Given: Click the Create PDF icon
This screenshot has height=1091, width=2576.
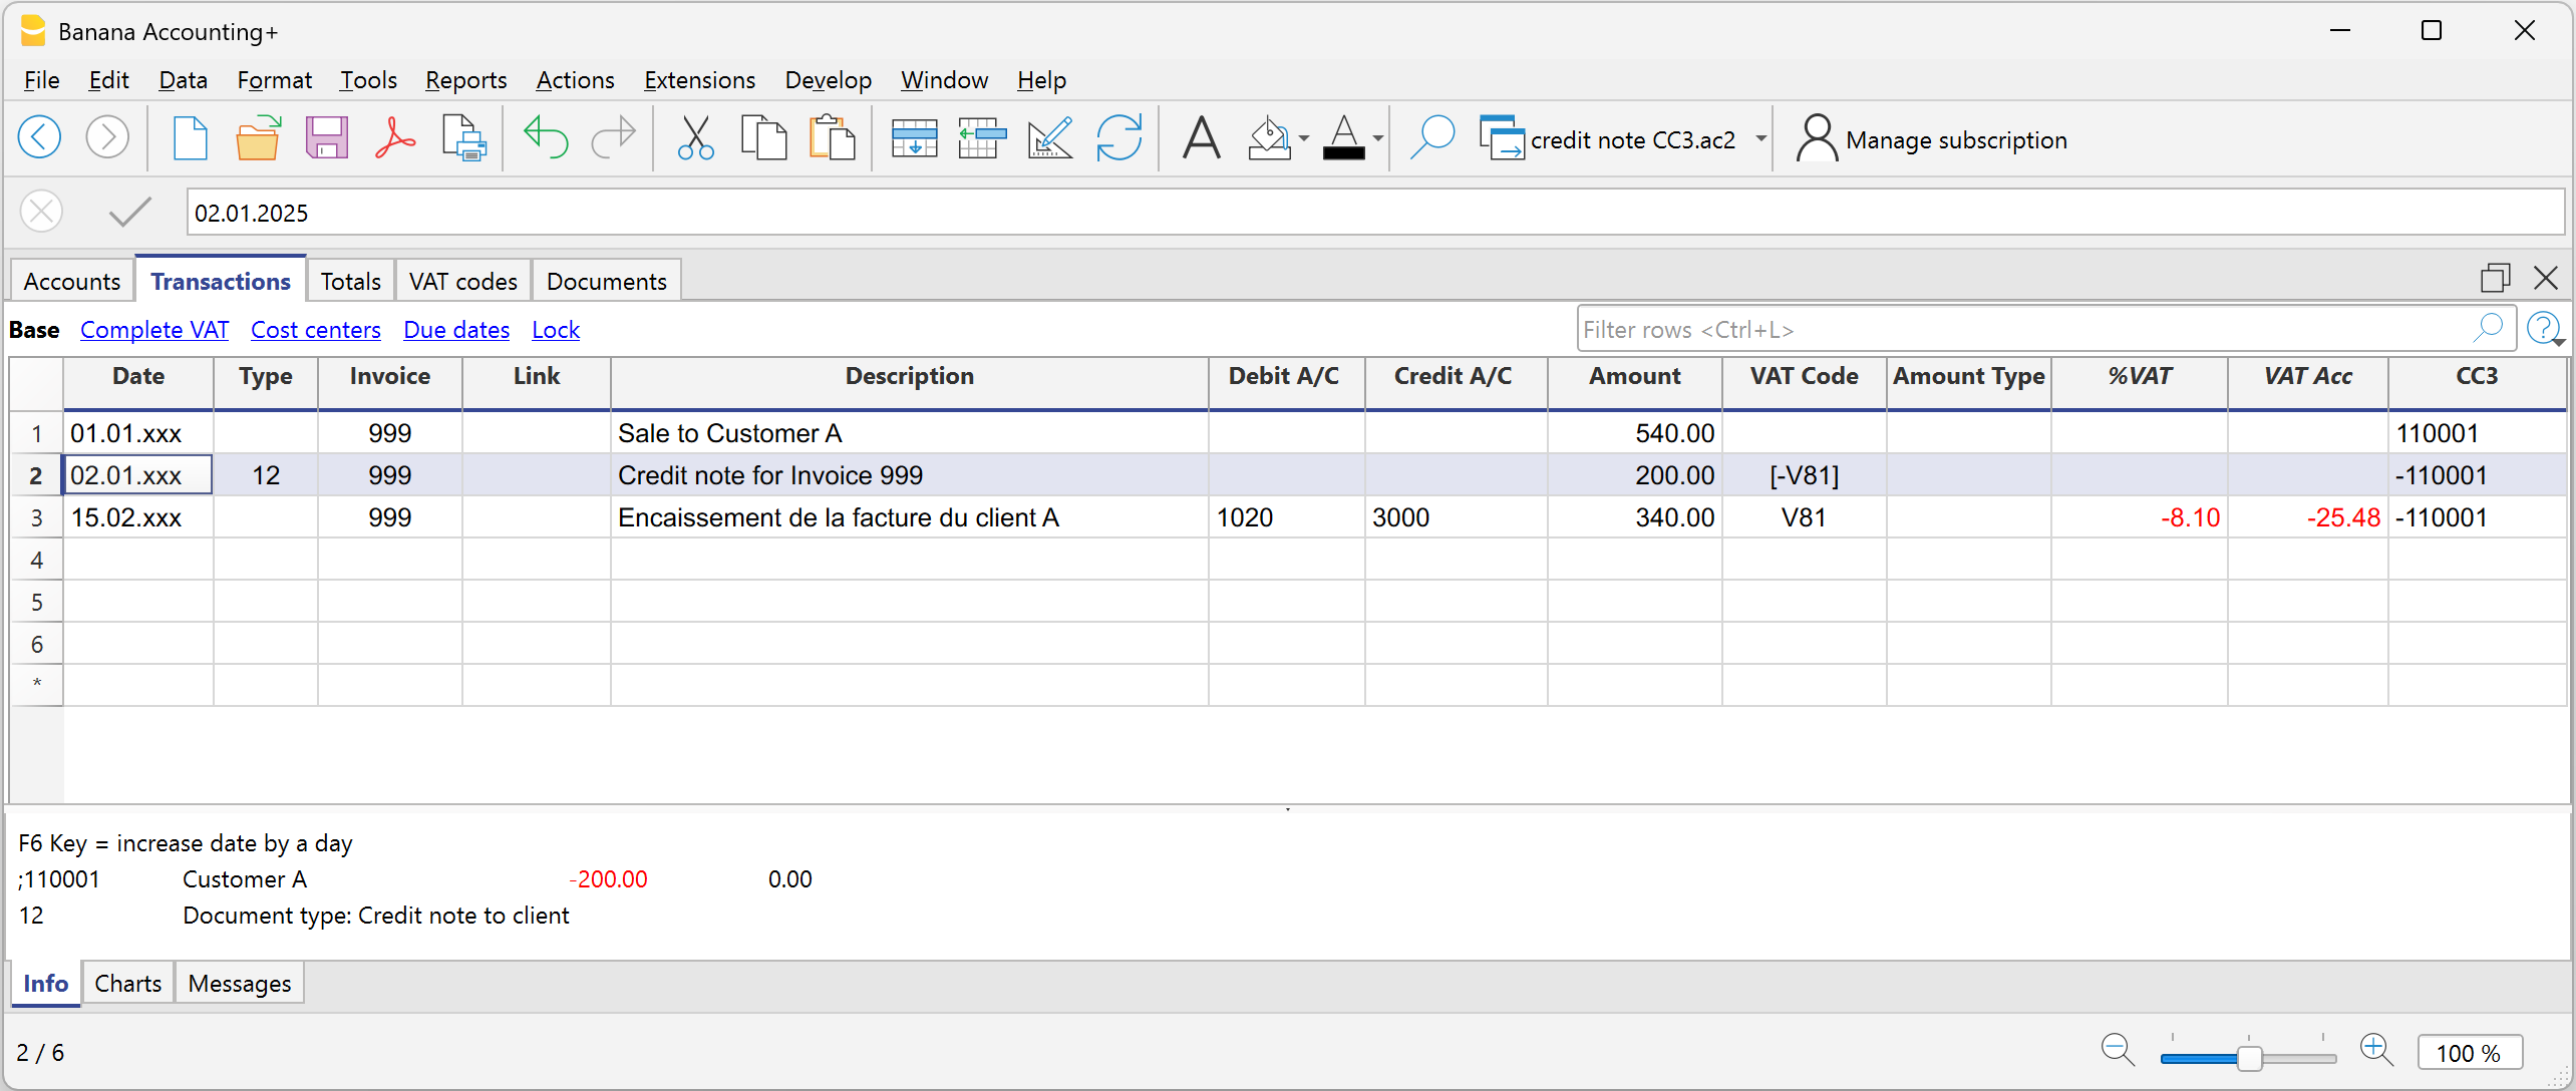Looking at the screenshot, I should [395, 138].
